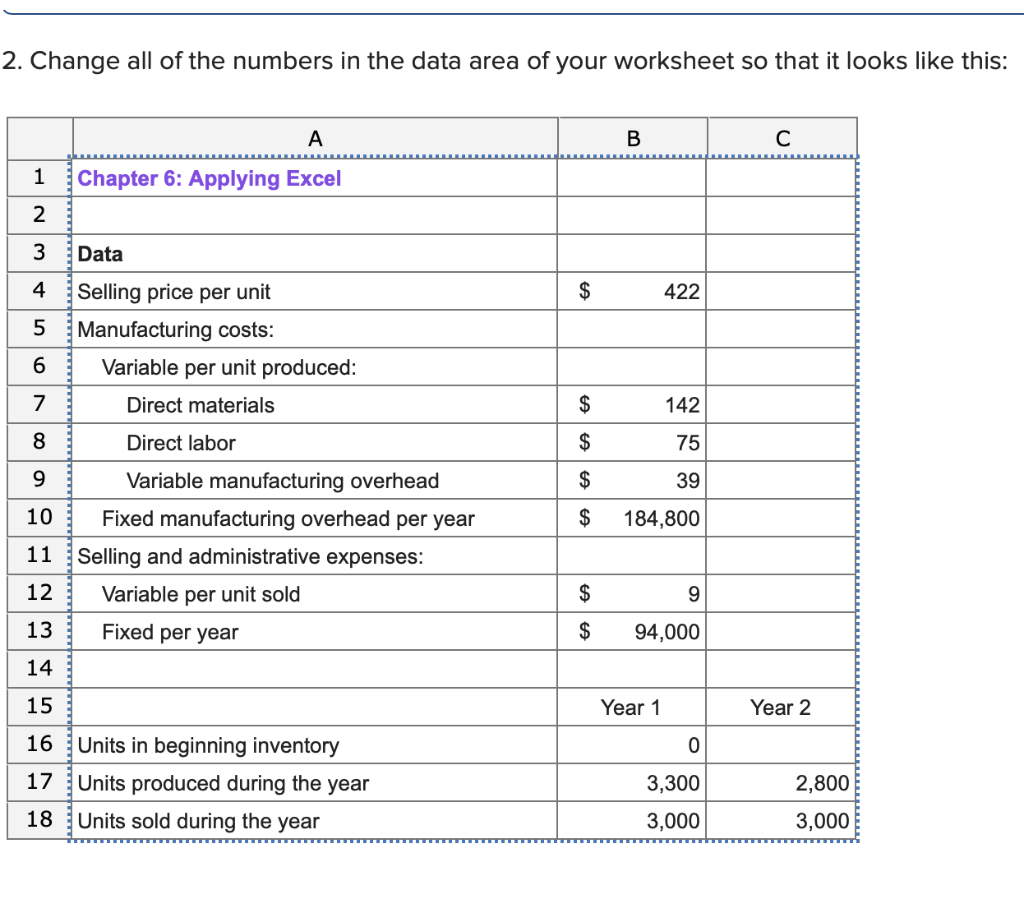Viewport: 1024px width, 922px height.
Task: Select row number 1
Action: coord(38,178)
